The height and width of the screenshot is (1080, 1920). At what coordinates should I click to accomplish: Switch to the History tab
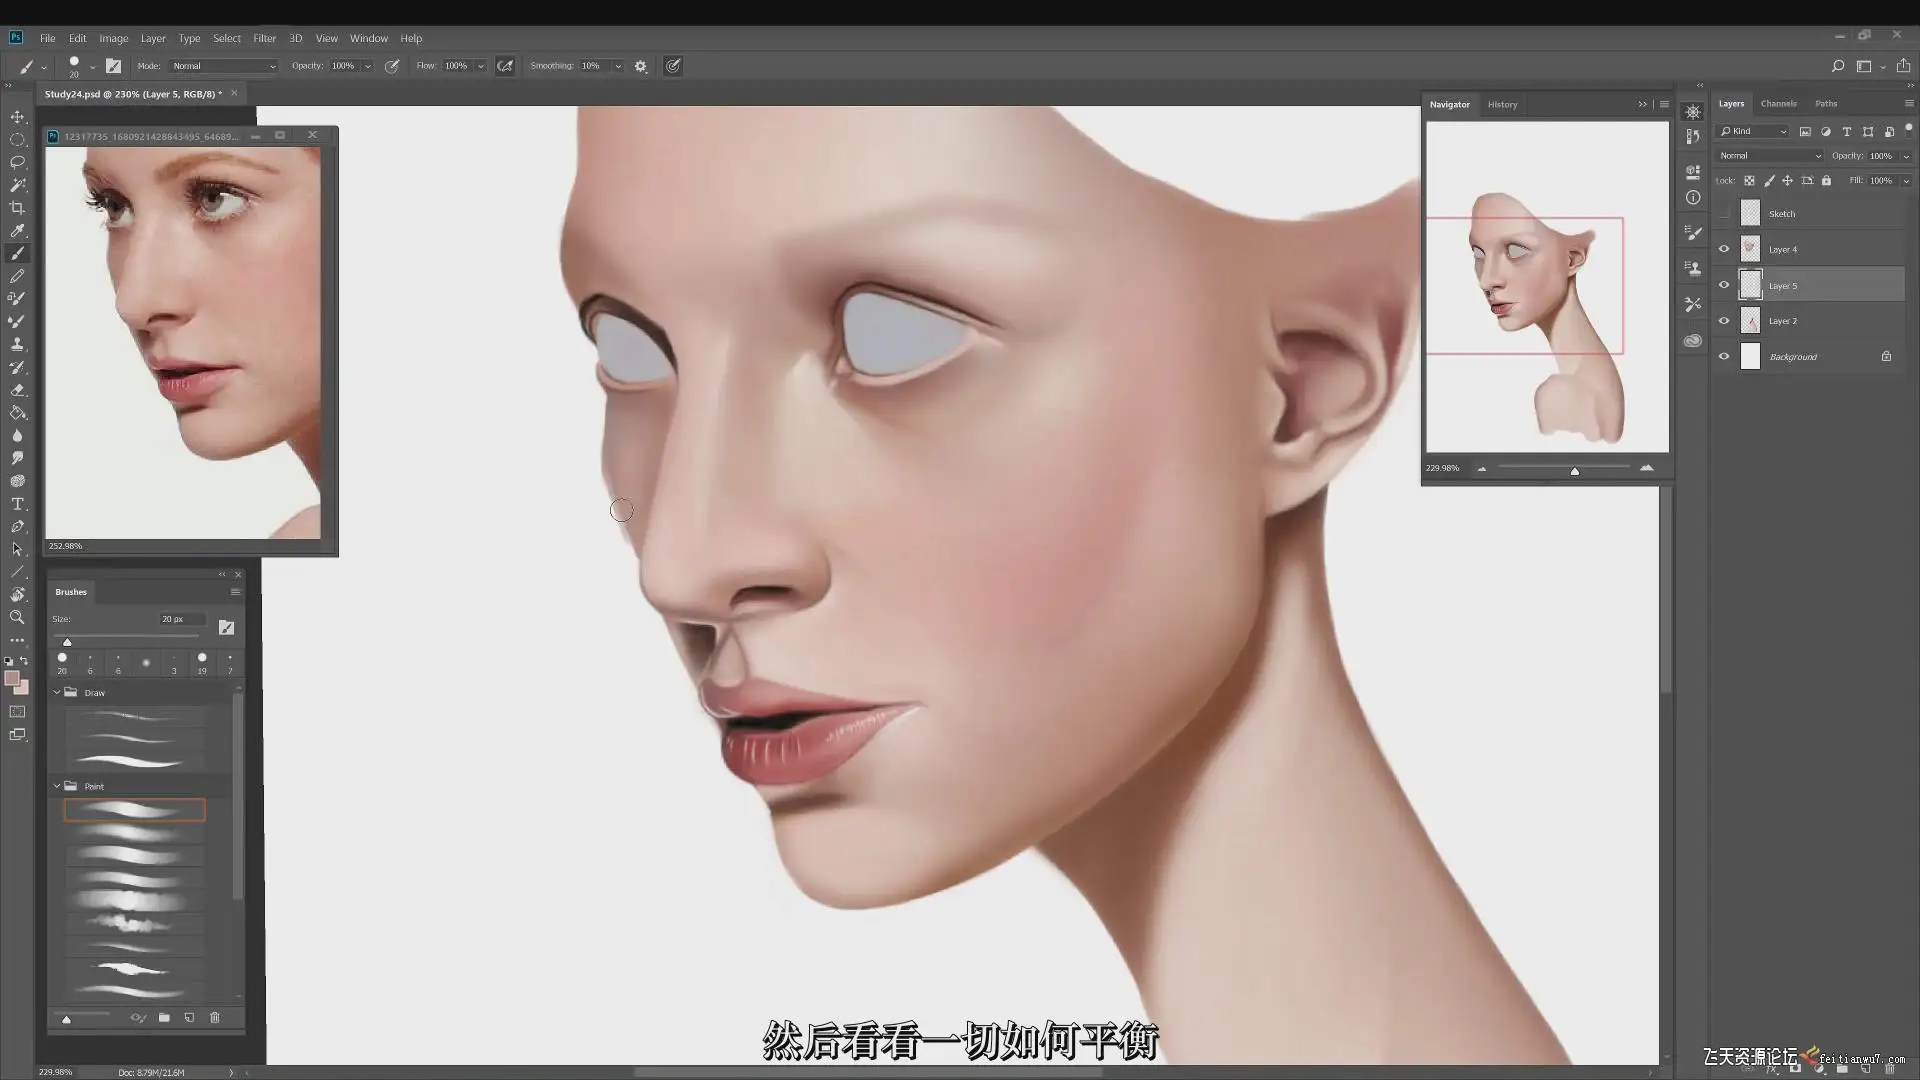point(1501,104)
